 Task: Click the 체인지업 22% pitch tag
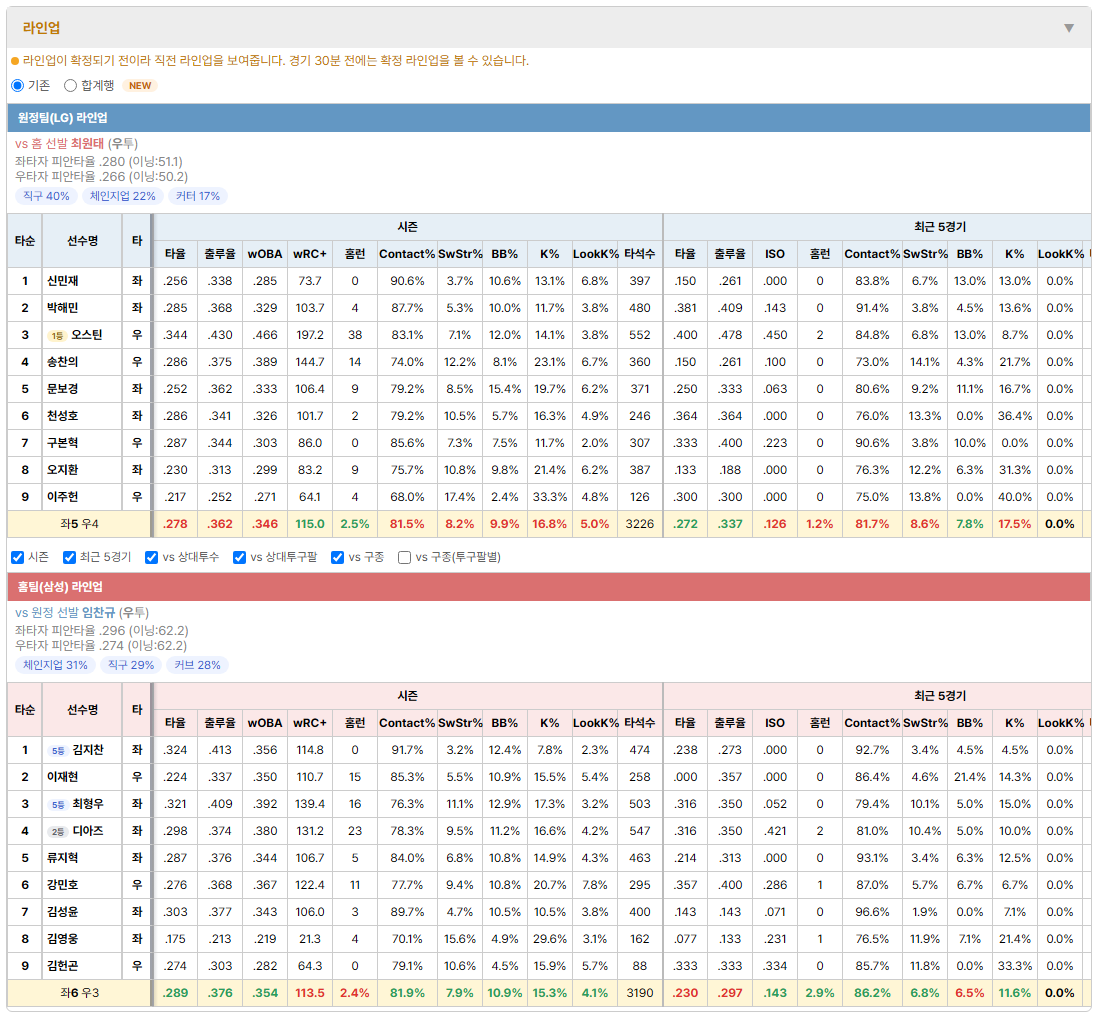tap(123, 196)
